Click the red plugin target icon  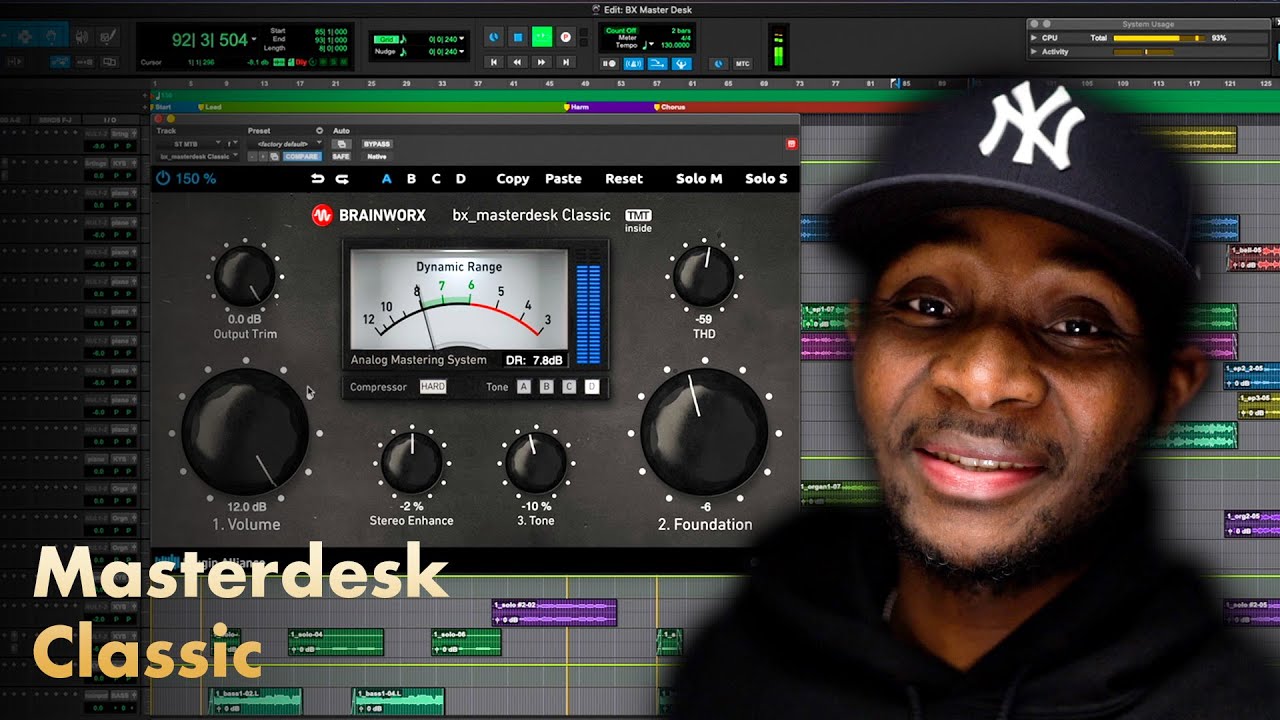point(791,144)
